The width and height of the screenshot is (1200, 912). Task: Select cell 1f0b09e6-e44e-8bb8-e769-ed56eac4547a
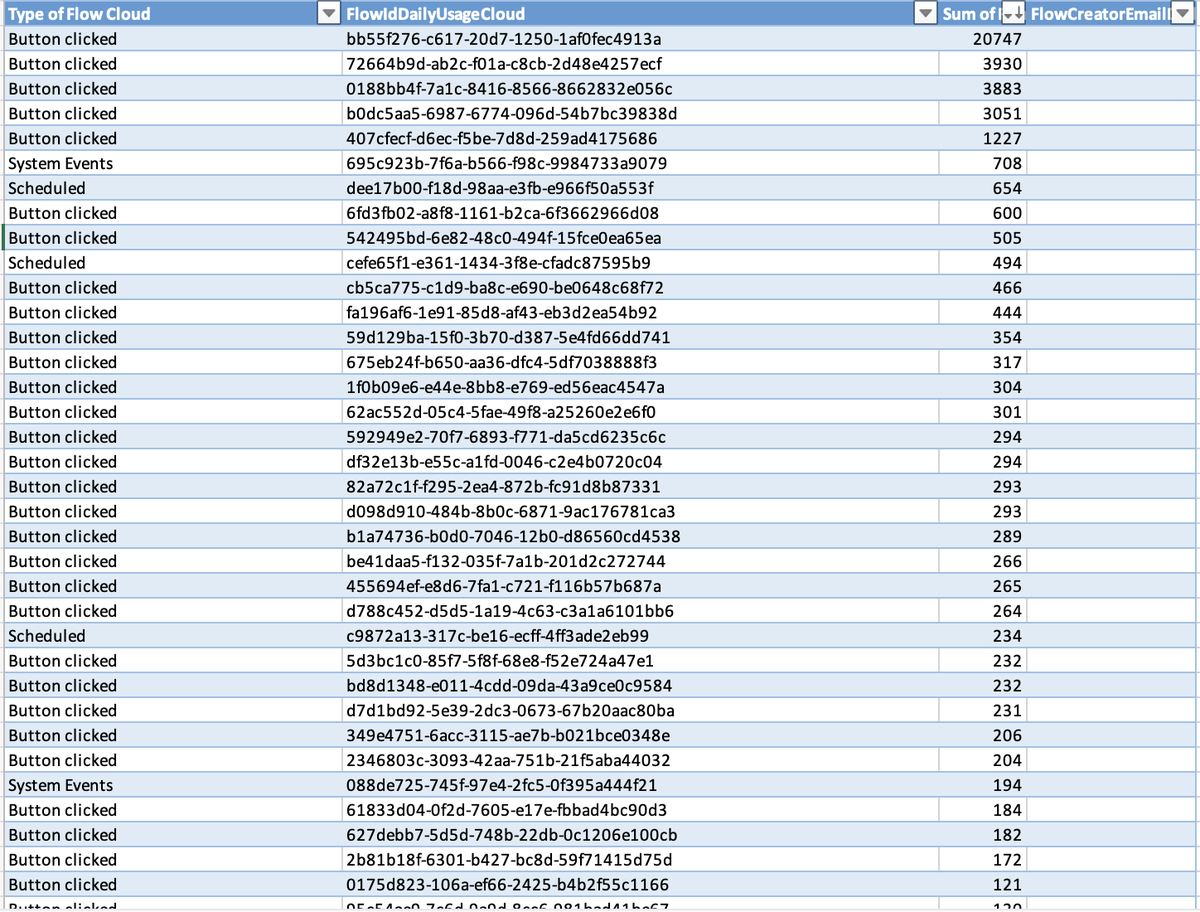640,387
